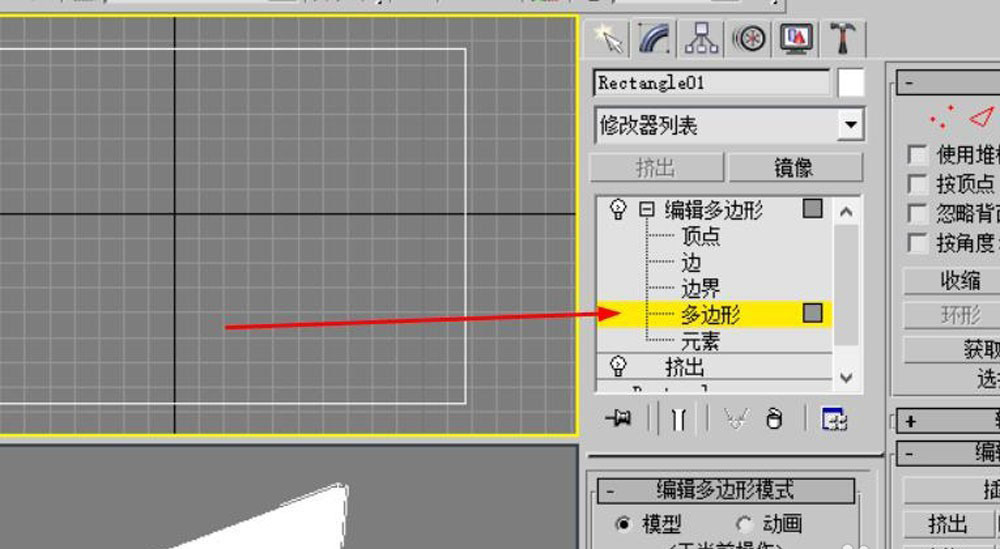Select 编辑多边形 in modifier stack
The width and height of the screenshot is (1000, 549).
(x=714, y=210)
